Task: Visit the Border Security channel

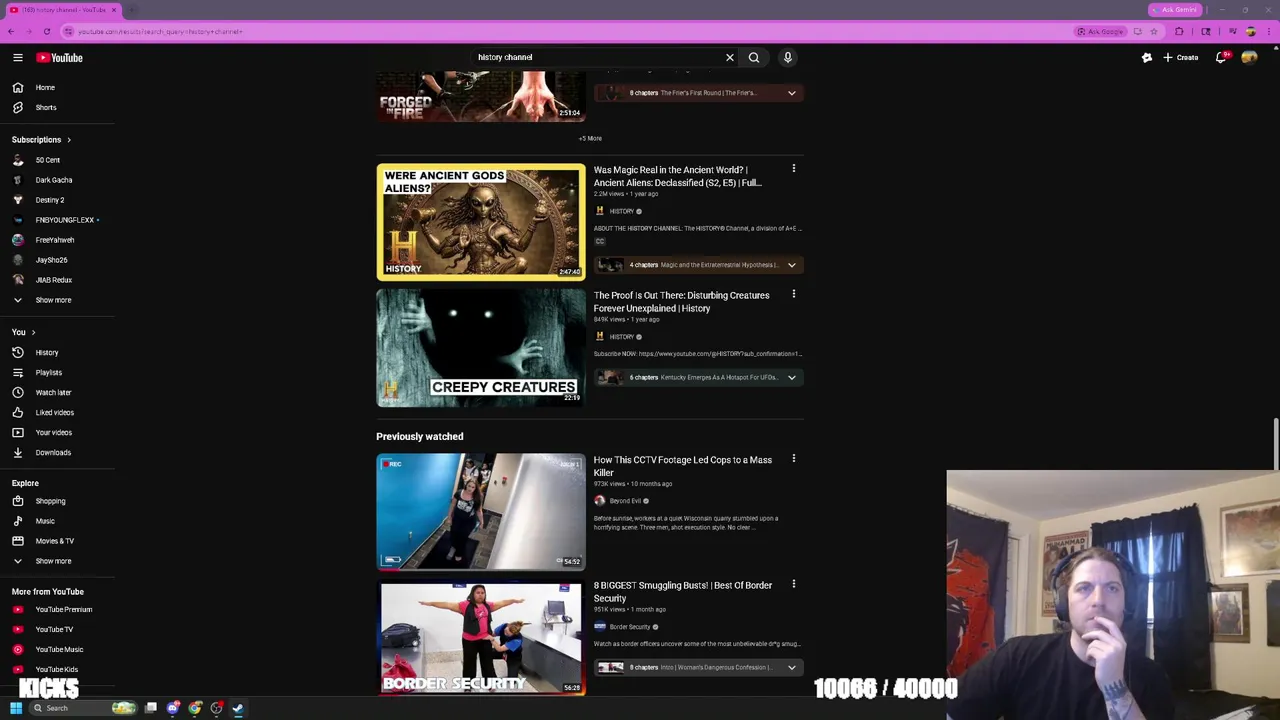Action: pyautogui.click(x=630, y=627)
